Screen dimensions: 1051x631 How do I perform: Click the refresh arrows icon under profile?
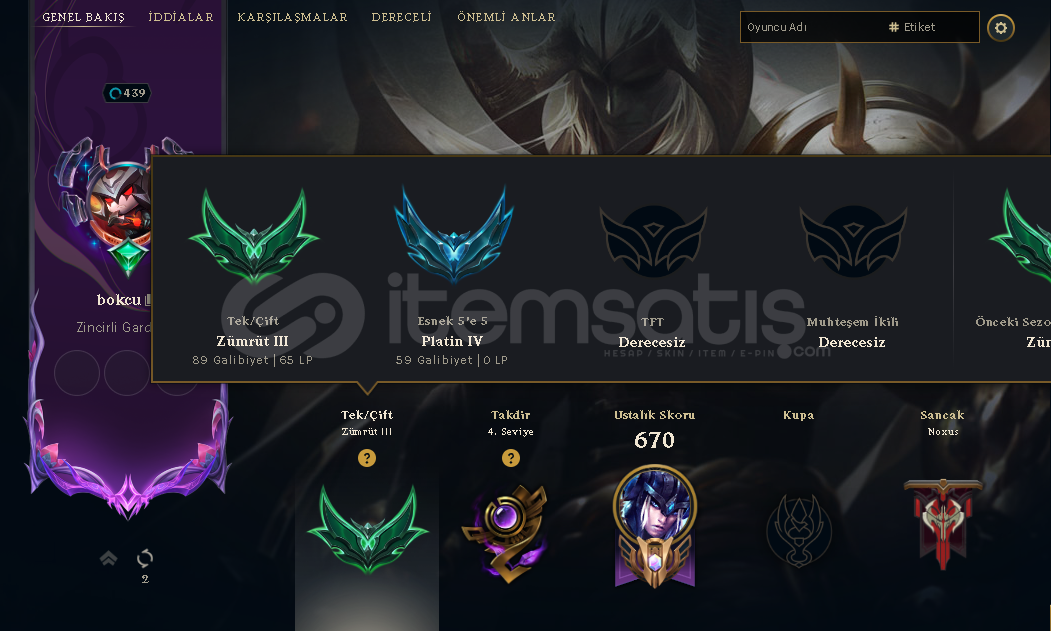pos(145,558)
